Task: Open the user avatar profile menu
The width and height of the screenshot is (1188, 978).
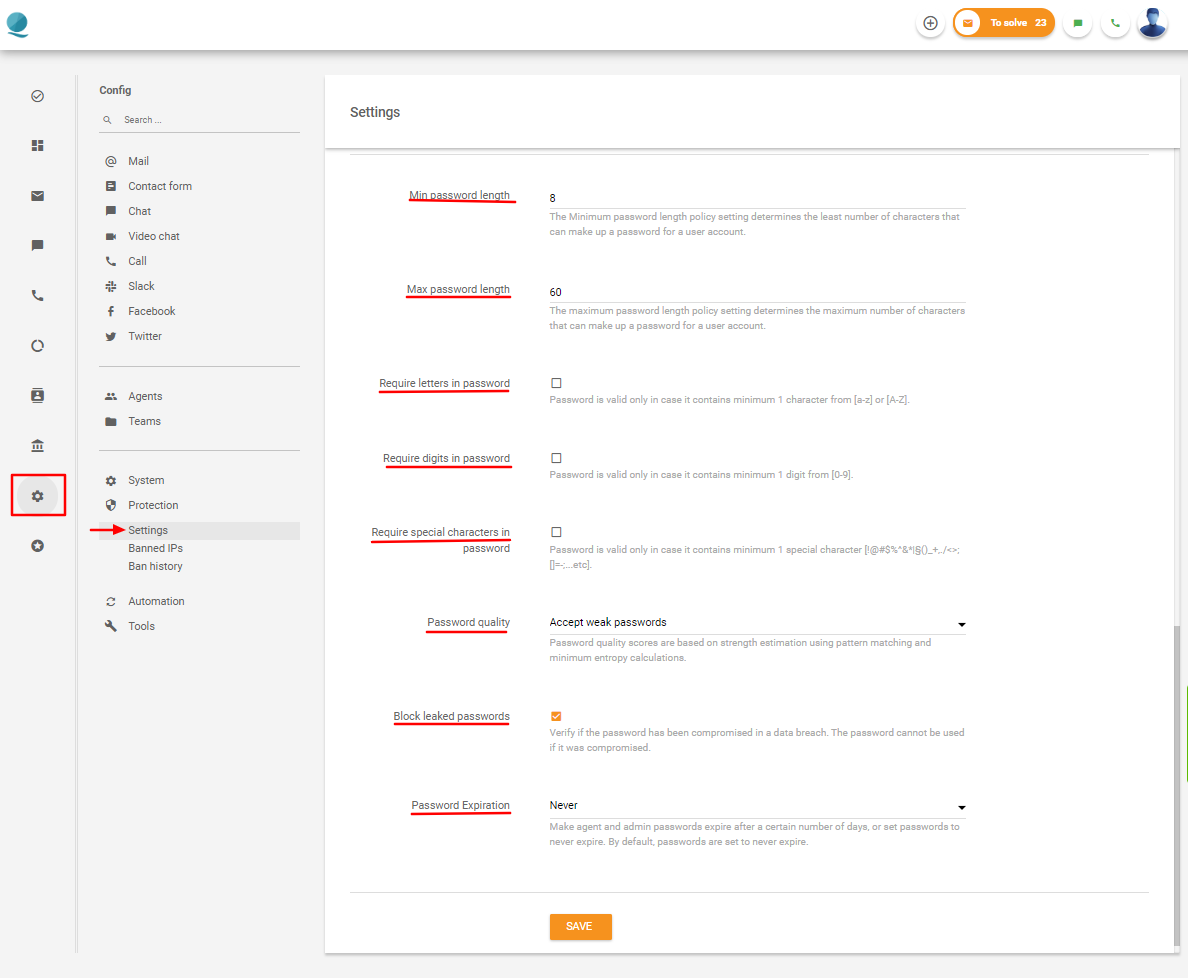Action: [x=1152, y=23]
